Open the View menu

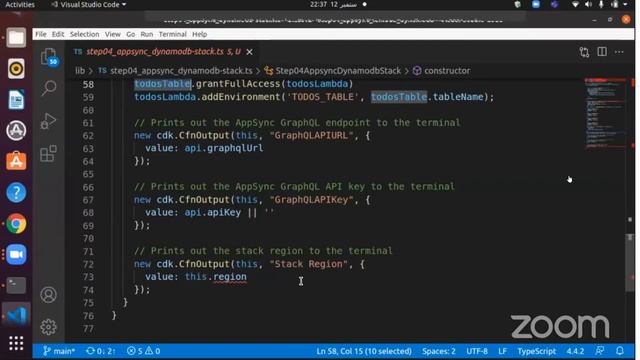[x=113, y=34]
